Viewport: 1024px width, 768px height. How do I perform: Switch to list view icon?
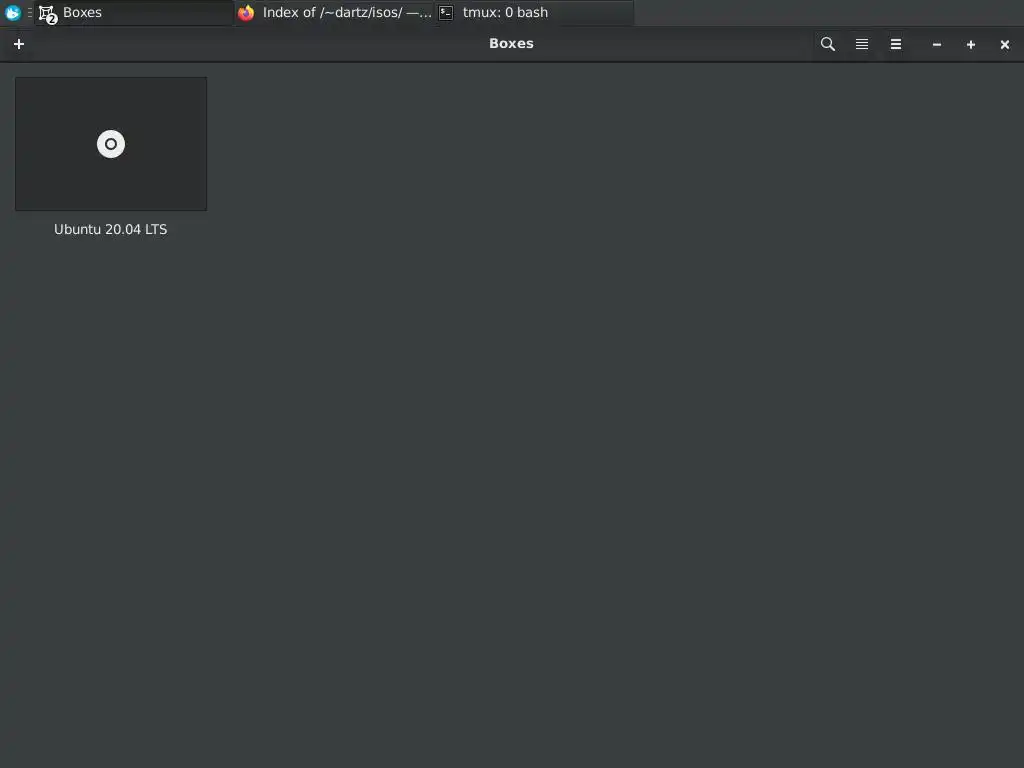click(862, 44)
